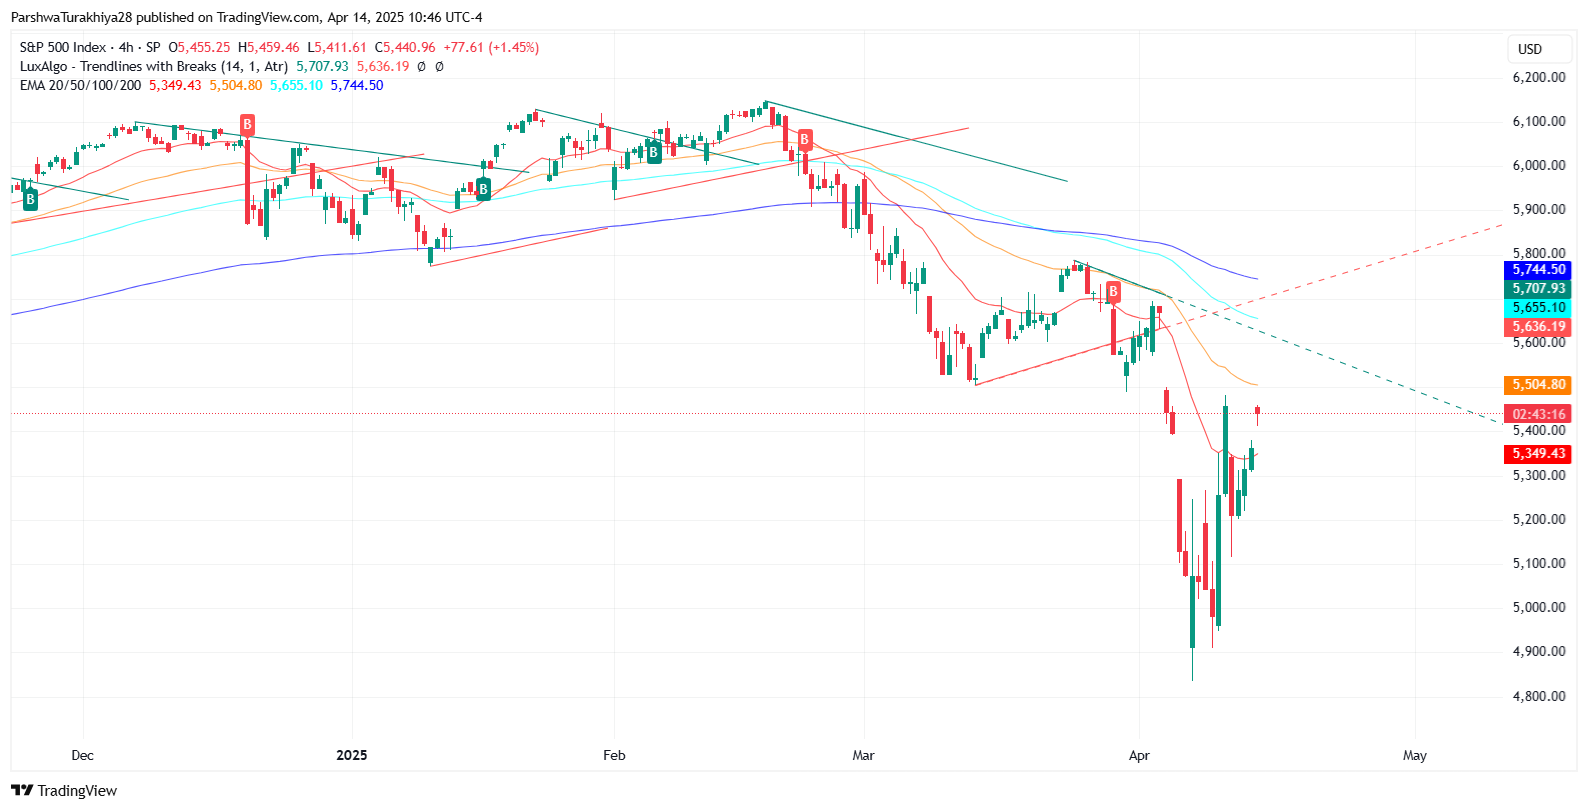This screenshot has height=810, width=1588.
Task: Click the May label on time axis
Action: pyautogui.click(x=1415, y=756)
